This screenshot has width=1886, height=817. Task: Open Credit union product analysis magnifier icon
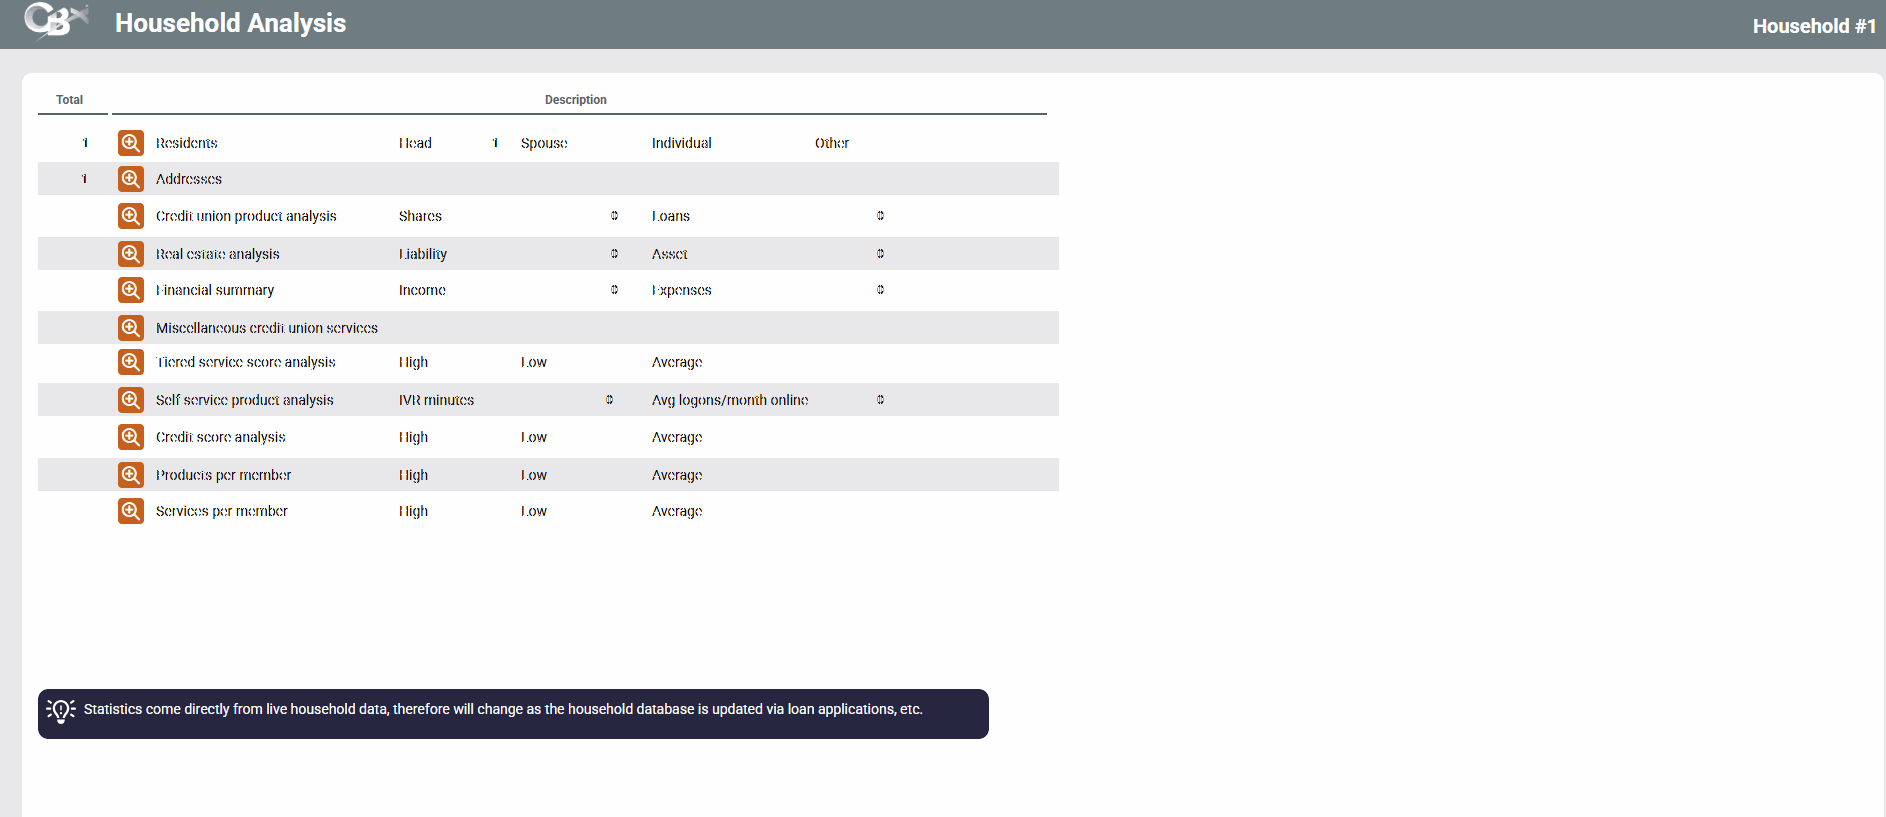(x=131, y=216)
